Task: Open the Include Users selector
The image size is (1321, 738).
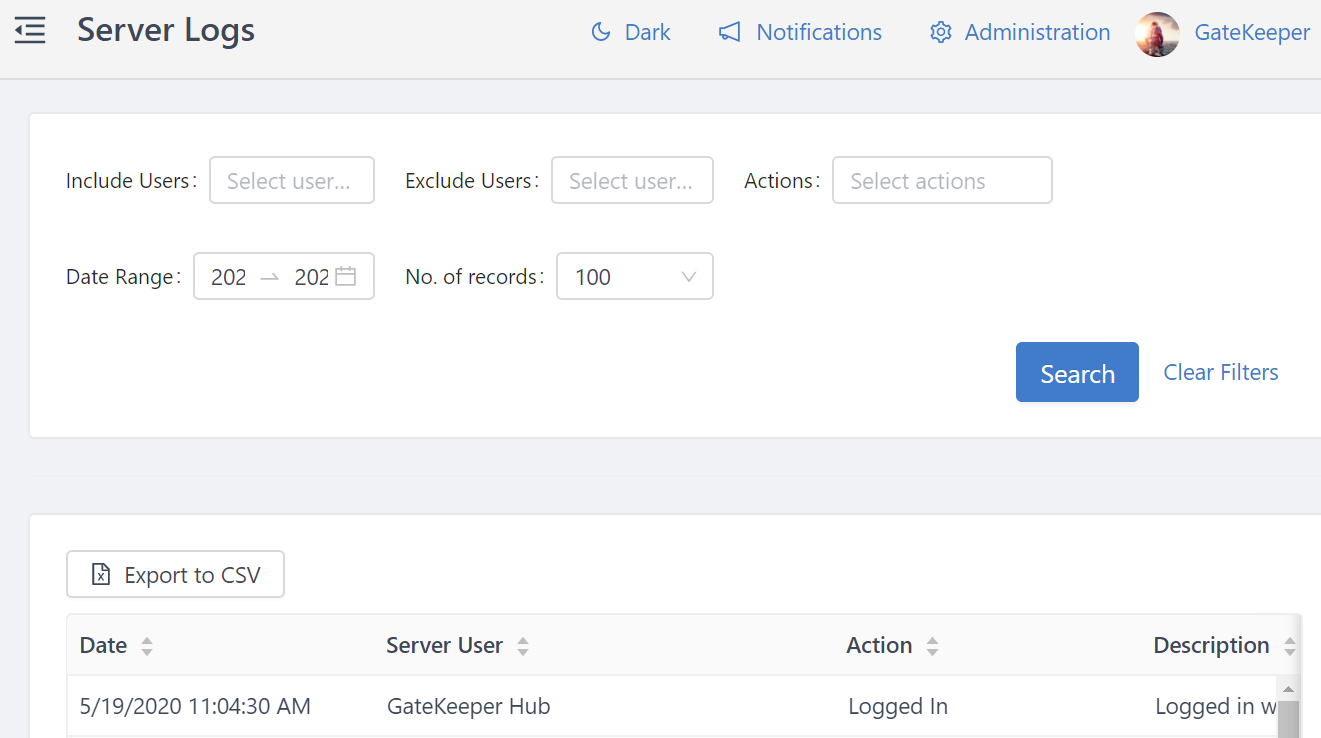Action: click(x=291, y=181)
